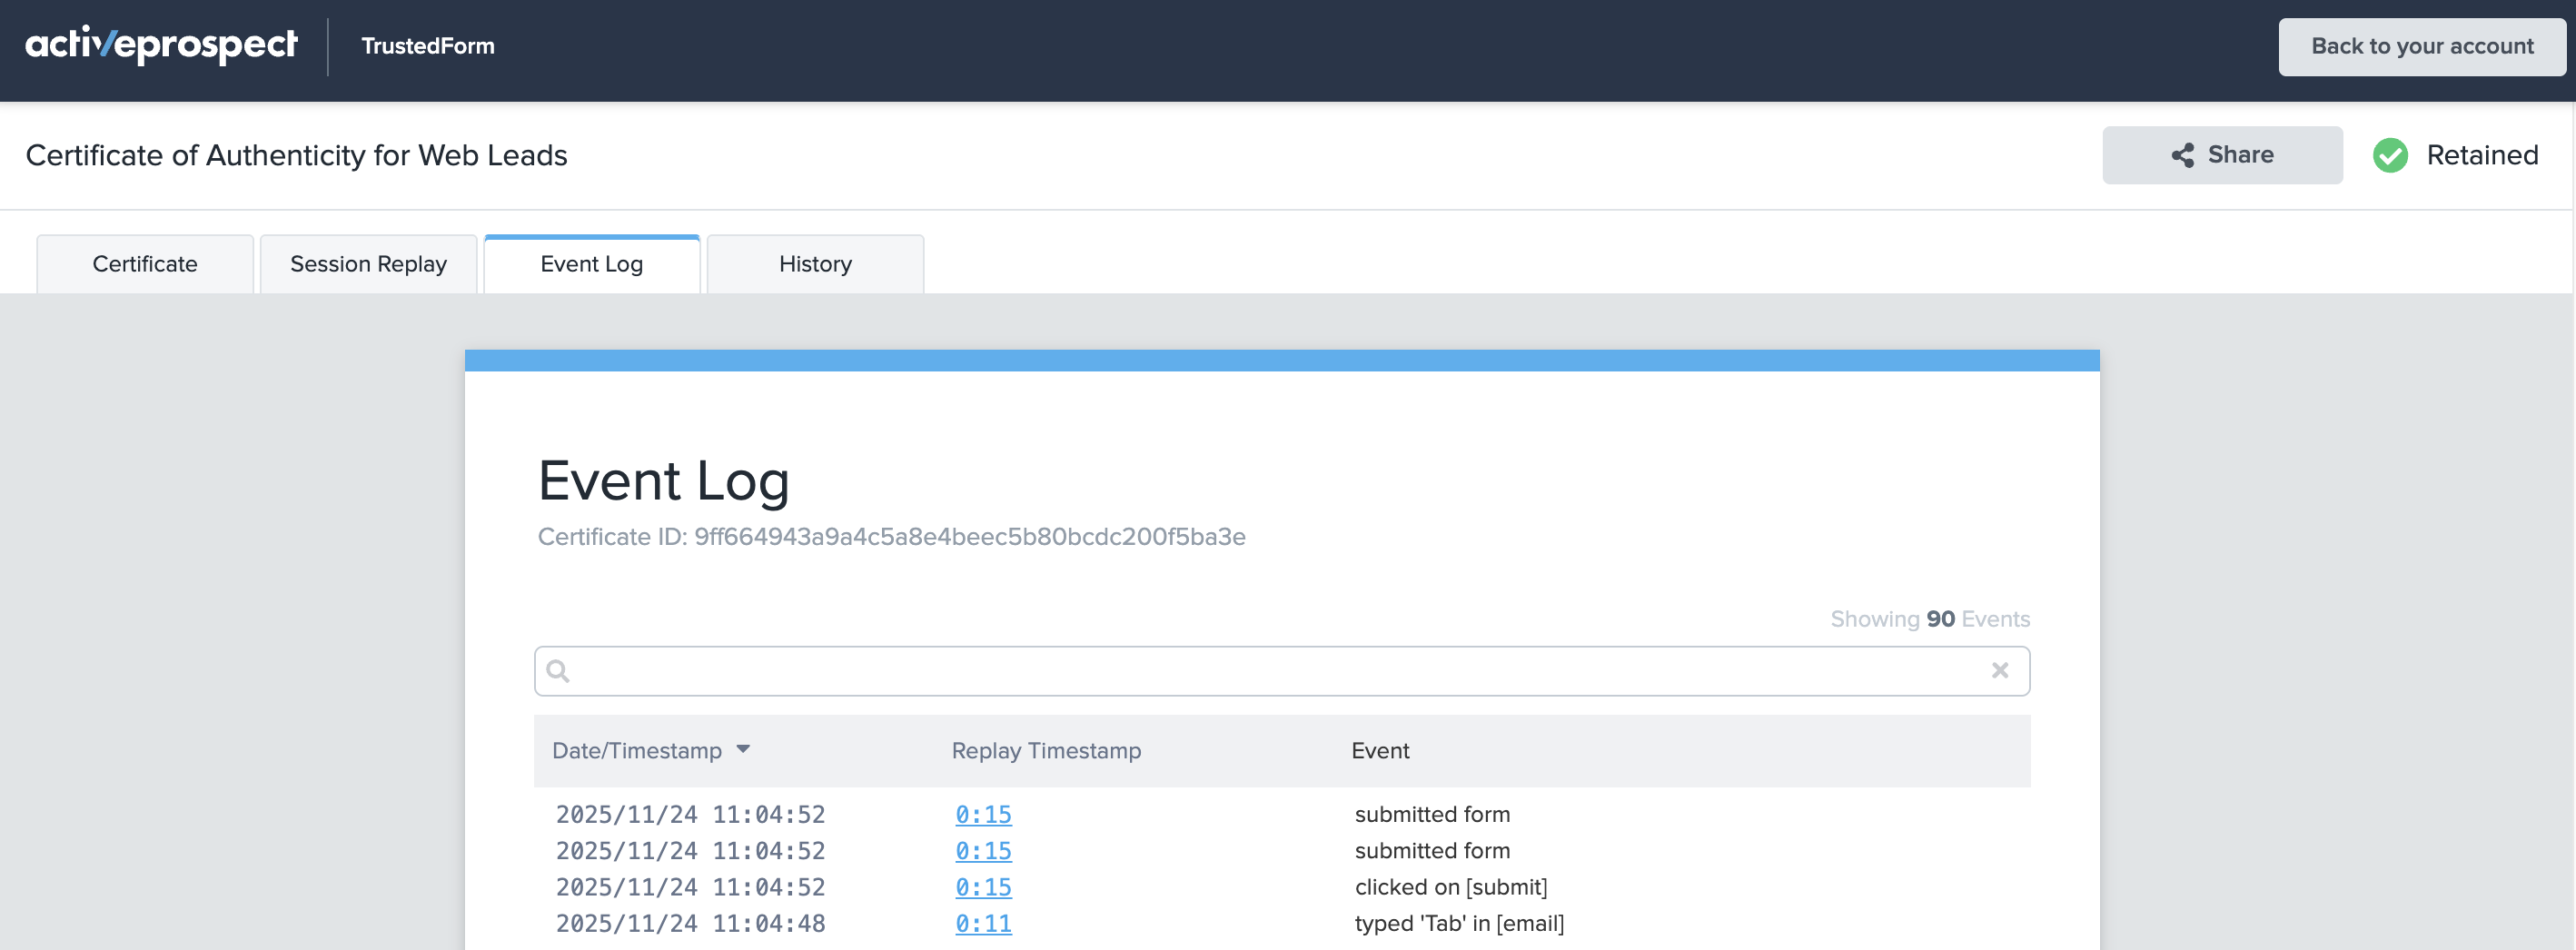2576x950 pixels.
Task: Click the green Retained checkmark icon
Action: tap(2389, 155)
